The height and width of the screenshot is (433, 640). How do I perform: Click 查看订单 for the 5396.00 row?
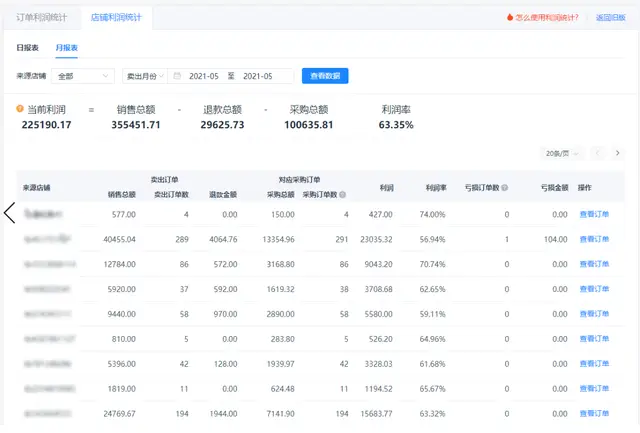(594, 364)
